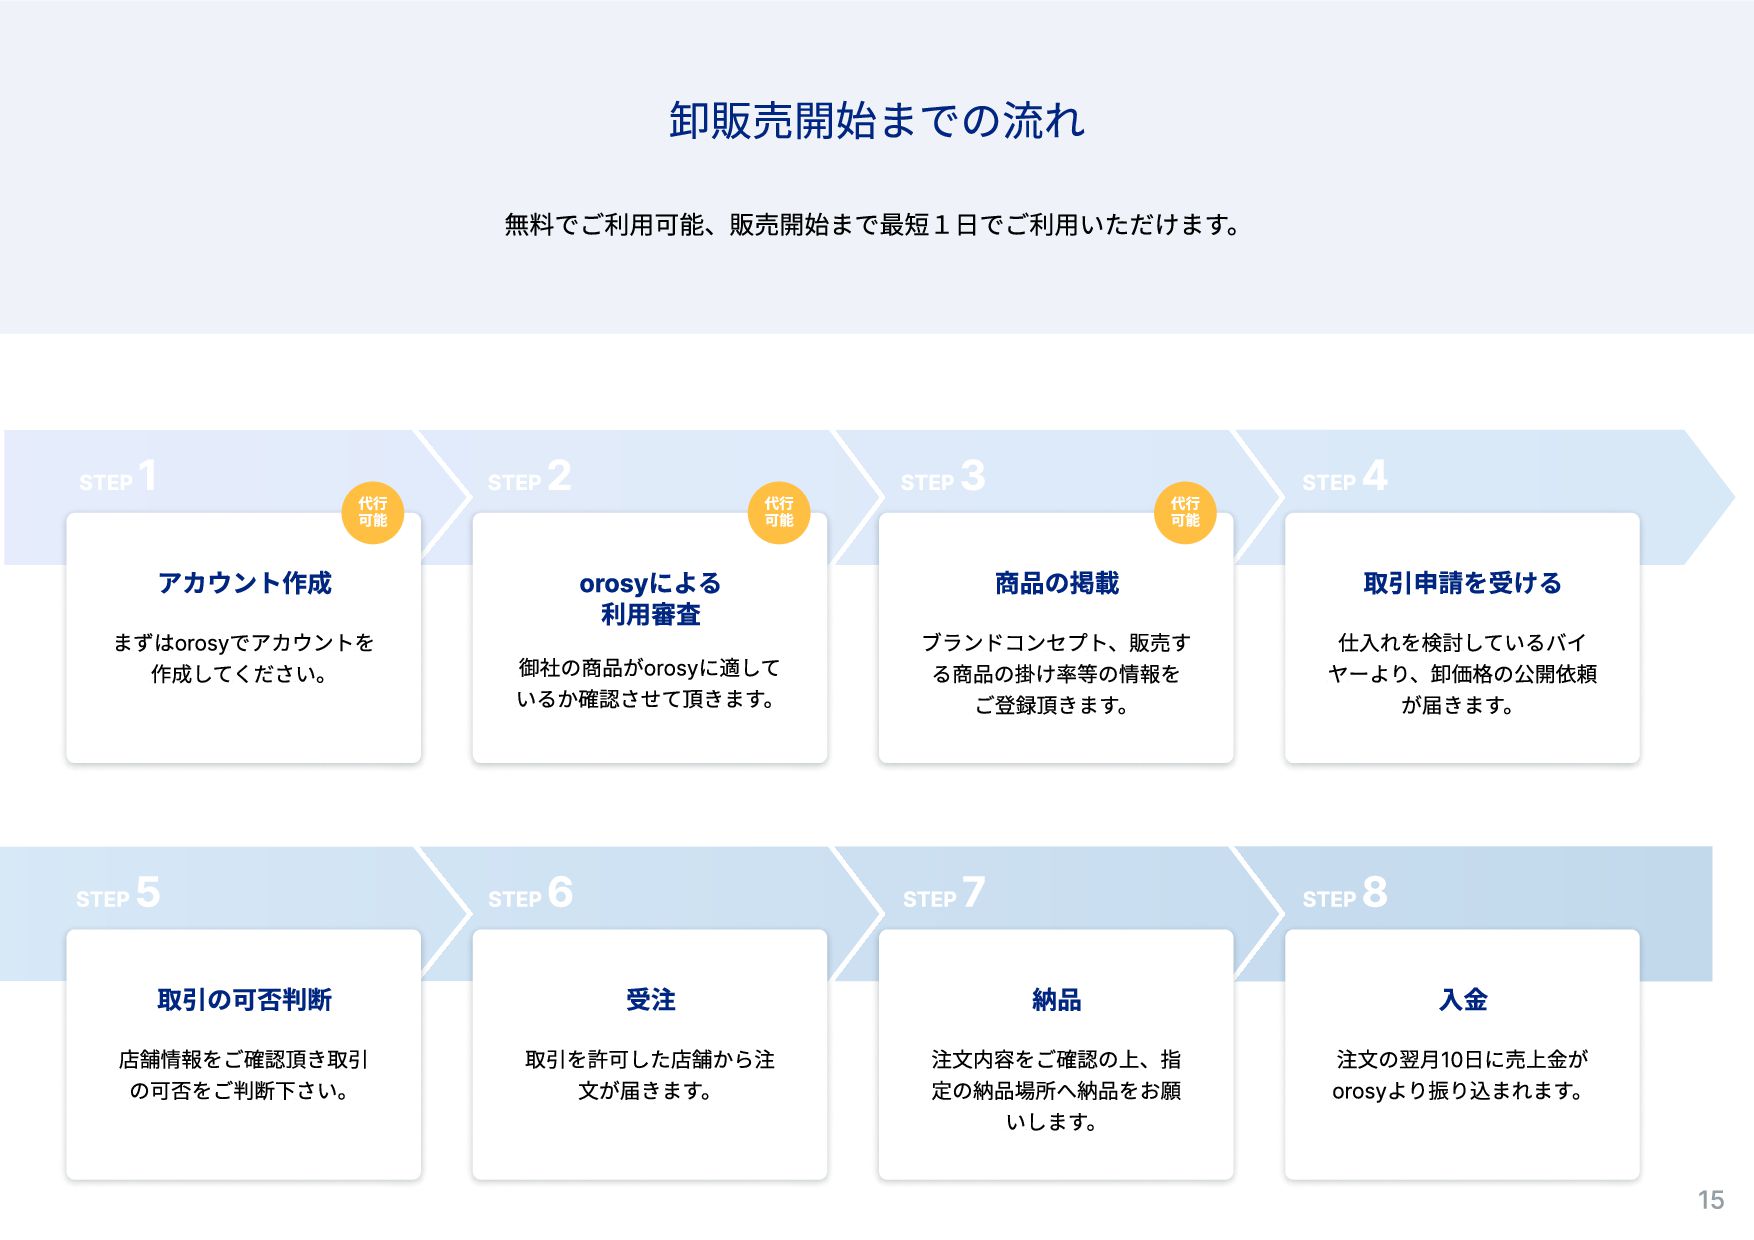Image resolution: width=1754 pixels, height=1240 pixels.
Task: Click the 納品 heading
Action: point(1056,1000)
